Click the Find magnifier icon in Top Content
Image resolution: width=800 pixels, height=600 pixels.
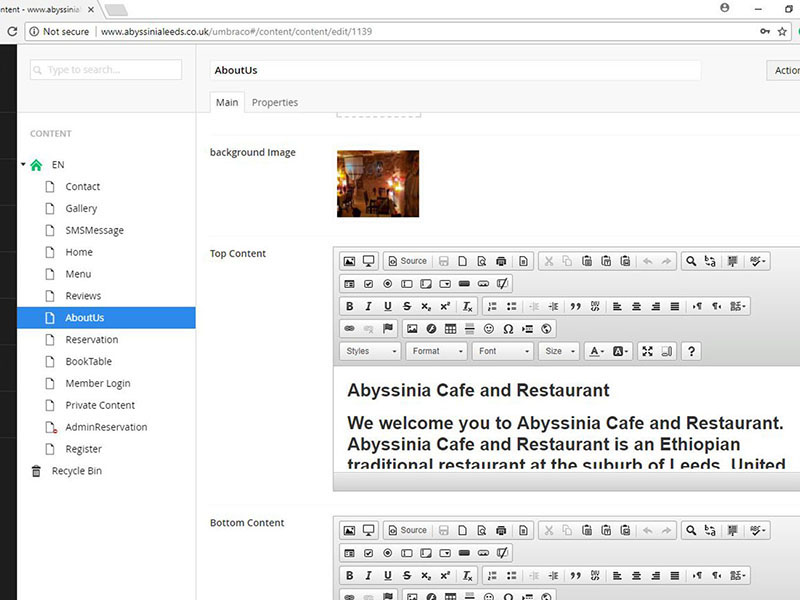(x=690, y=261)
